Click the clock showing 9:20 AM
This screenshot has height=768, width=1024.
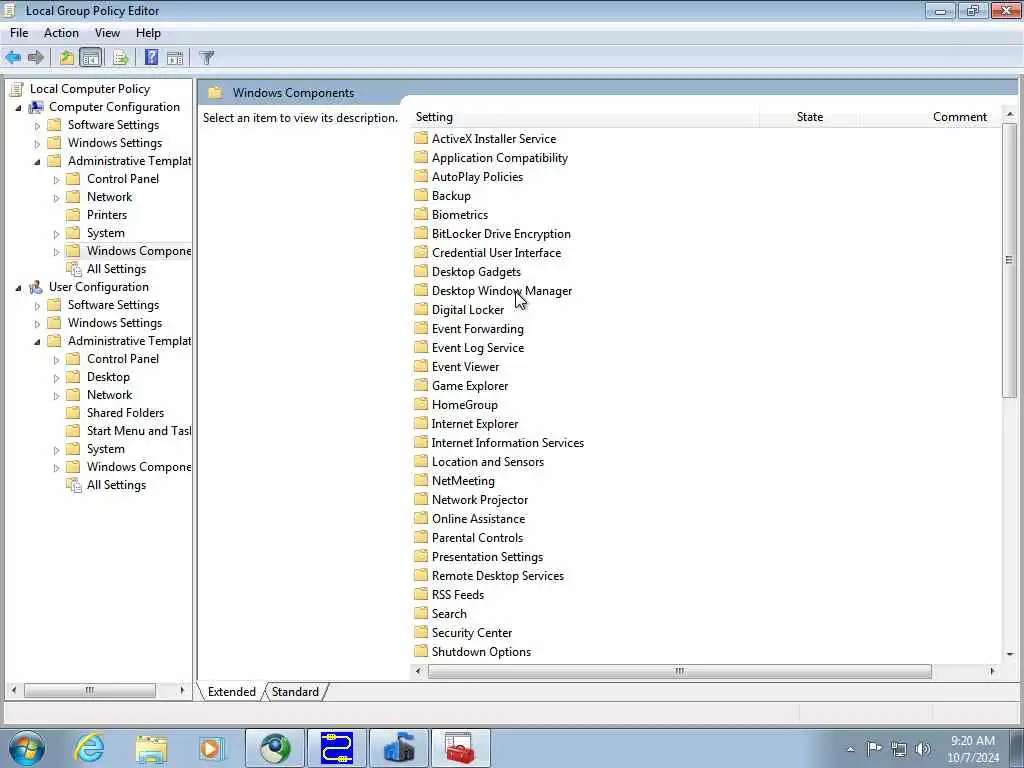click(x=972, y=741)
